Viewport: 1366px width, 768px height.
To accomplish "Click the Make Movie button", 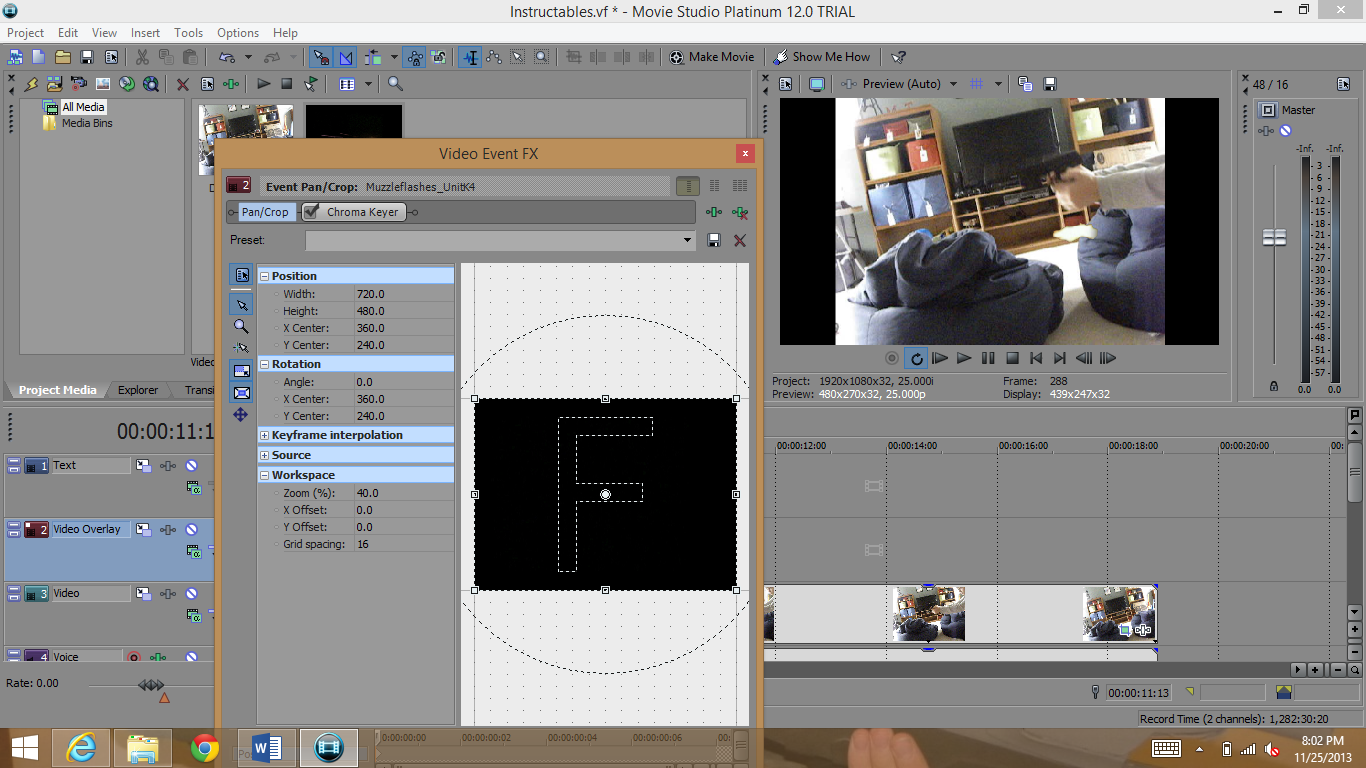I will 712,57.
